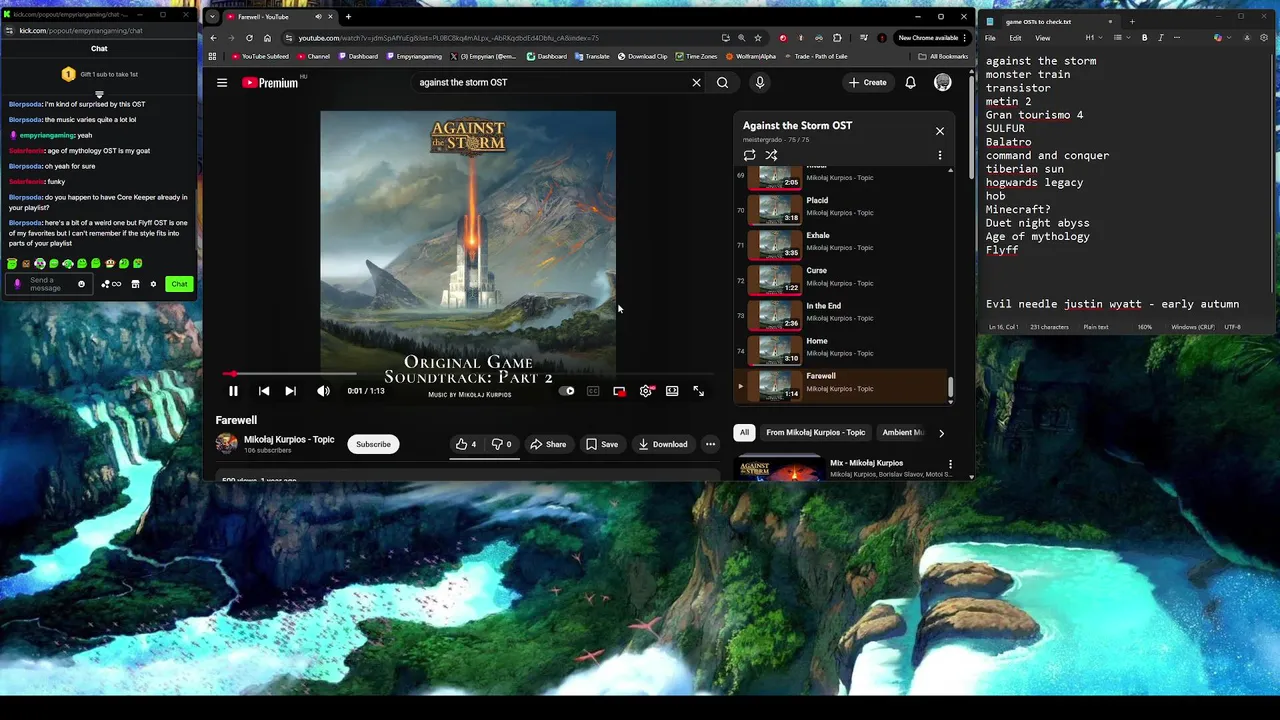The width and height of the screenshot is (1280, 720).
Task: Mute the YouTube player volume
Action: (323, 391)
